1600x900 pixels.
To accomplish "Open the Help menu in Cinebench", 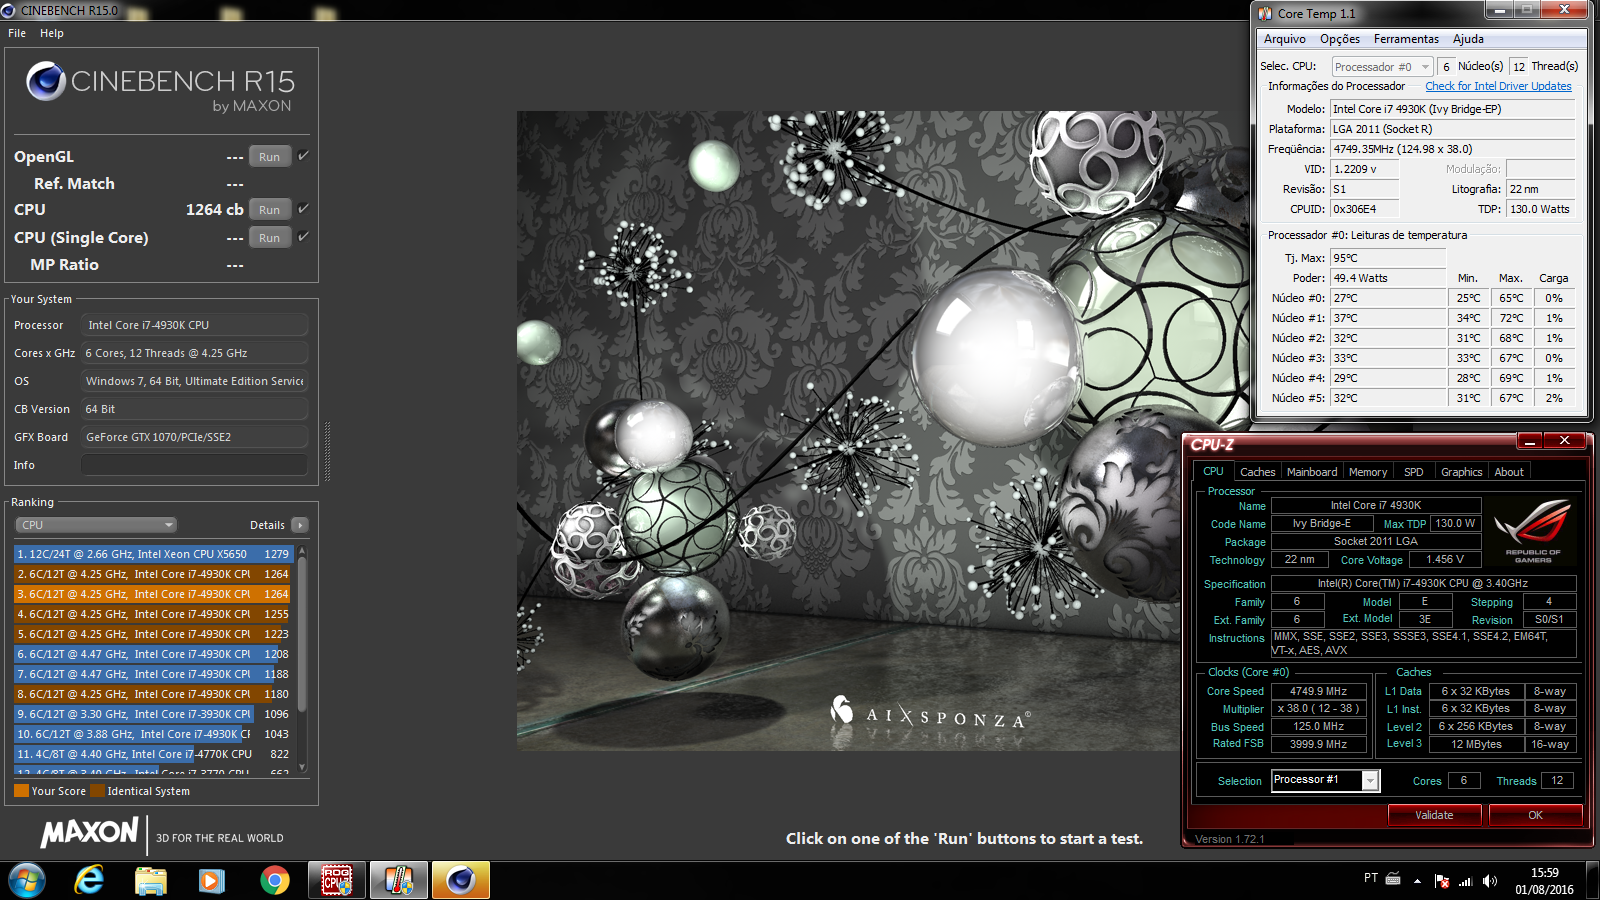I will pos(52,33).
